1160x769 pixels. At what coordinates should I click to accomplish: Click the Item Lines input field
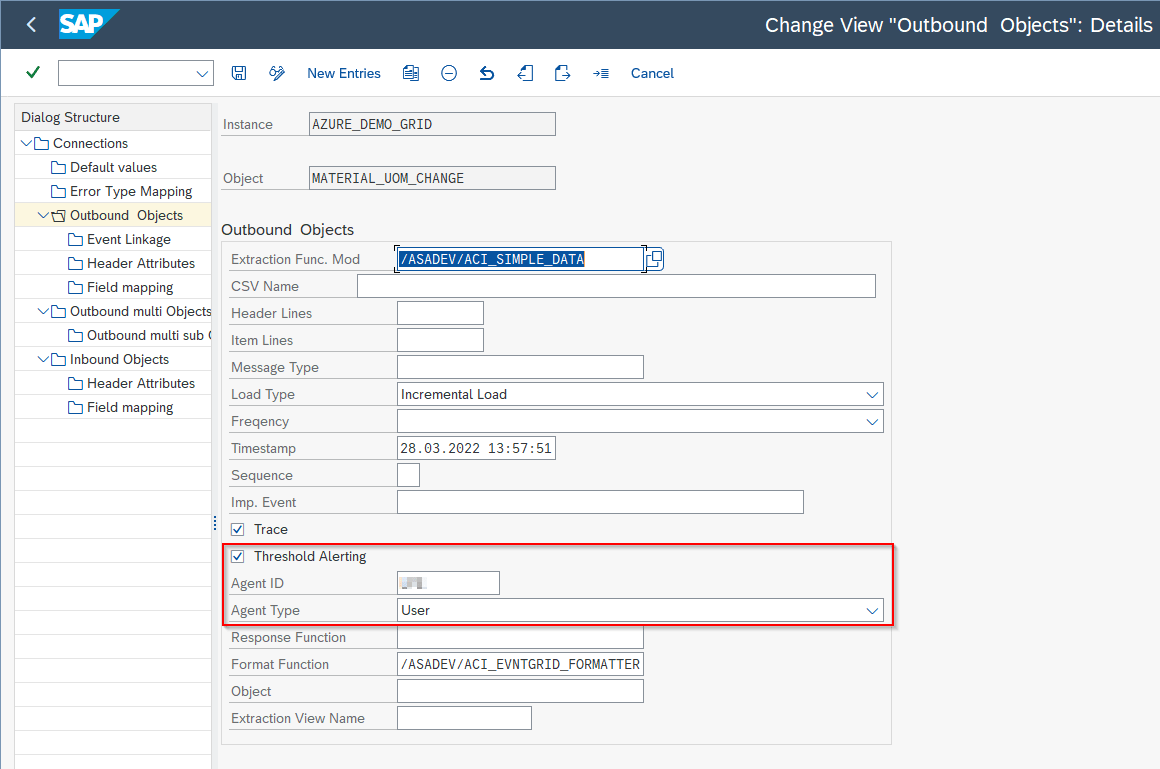[440, 340]
